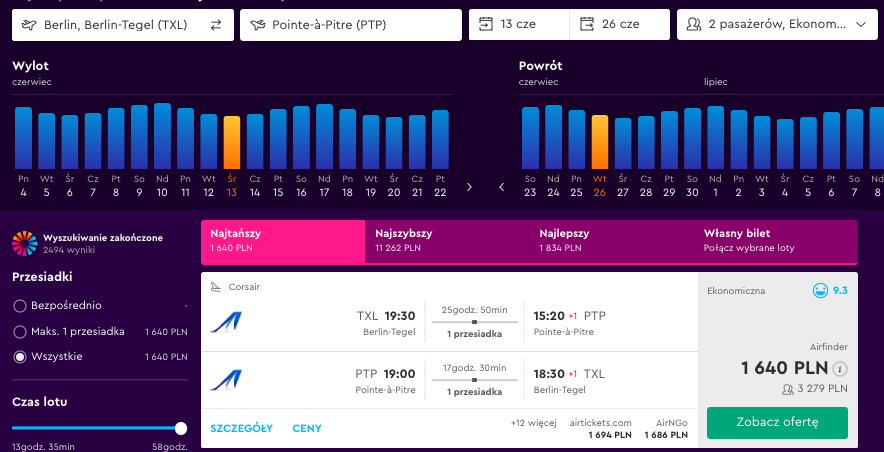Select Wszystkie stopovers option

[20, 357]
